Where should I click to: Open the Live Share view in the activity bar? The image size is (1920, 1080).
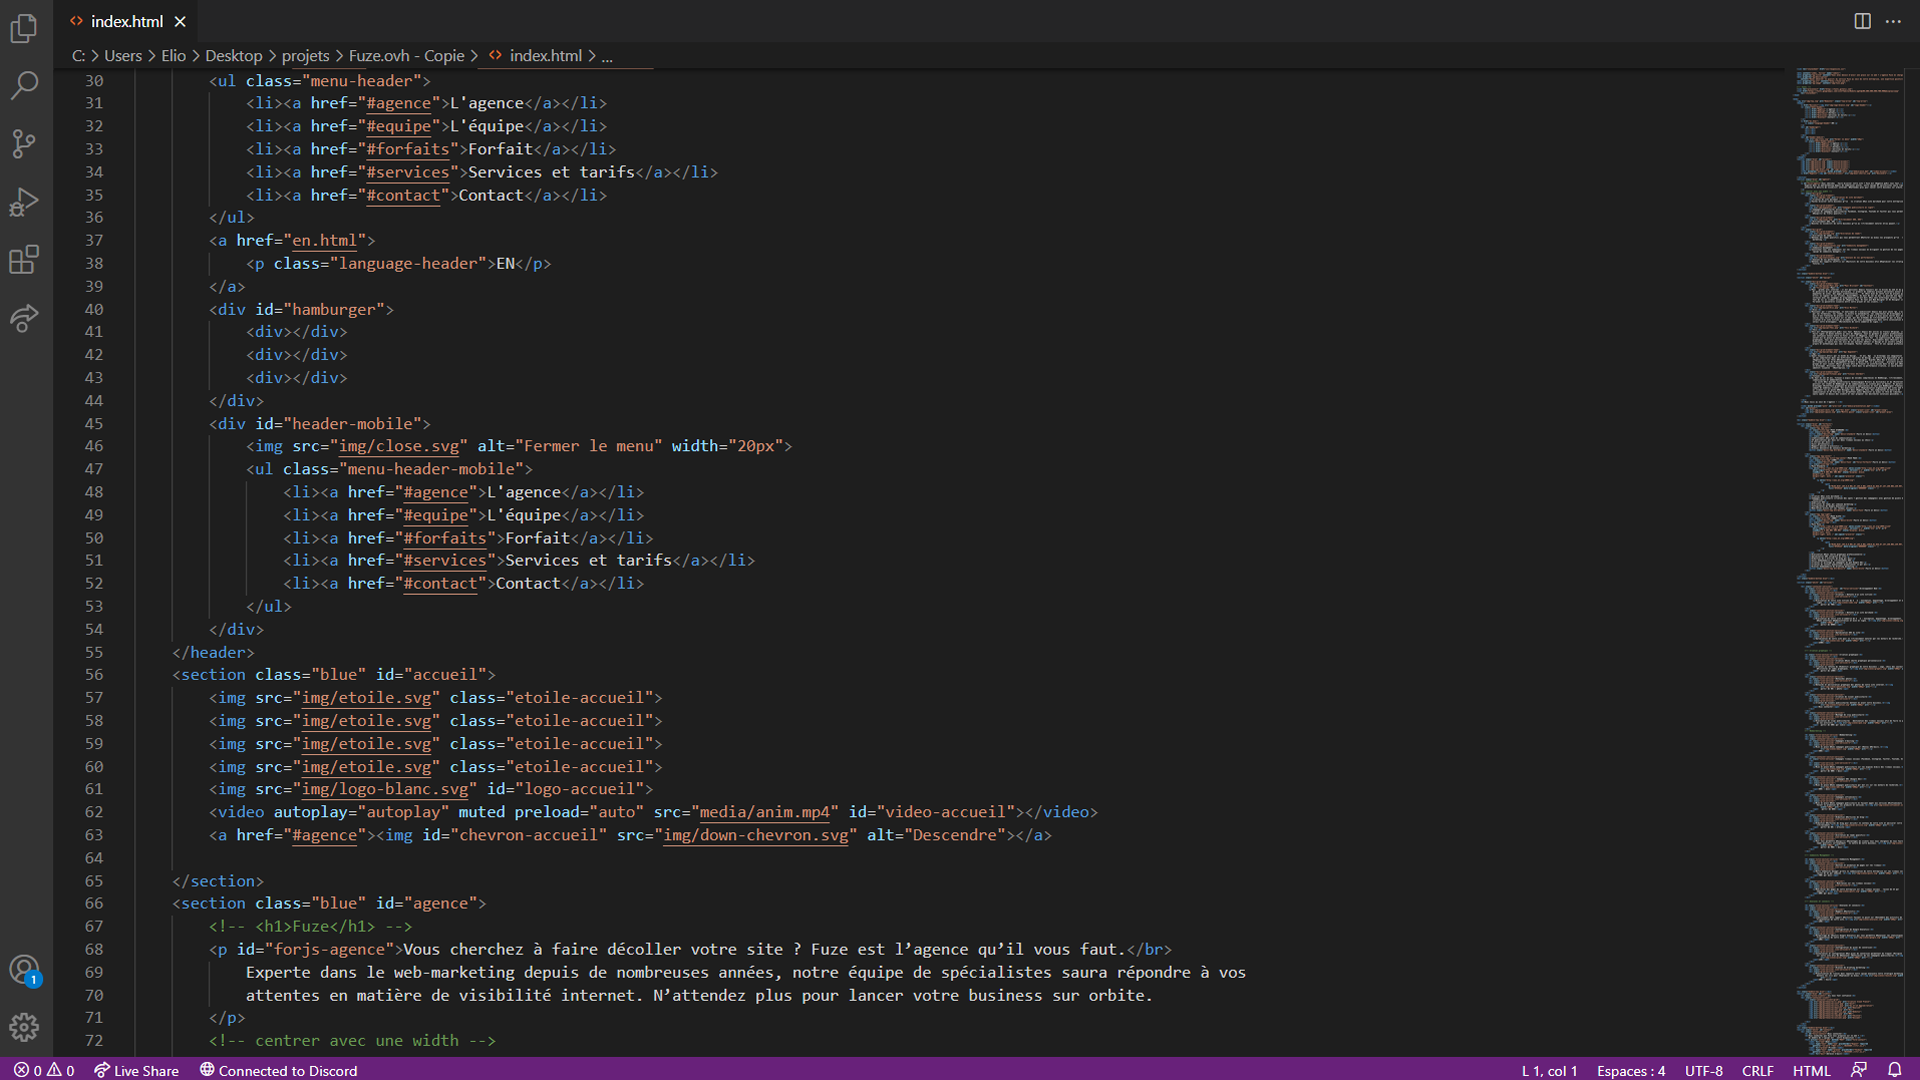pos(24,318)
